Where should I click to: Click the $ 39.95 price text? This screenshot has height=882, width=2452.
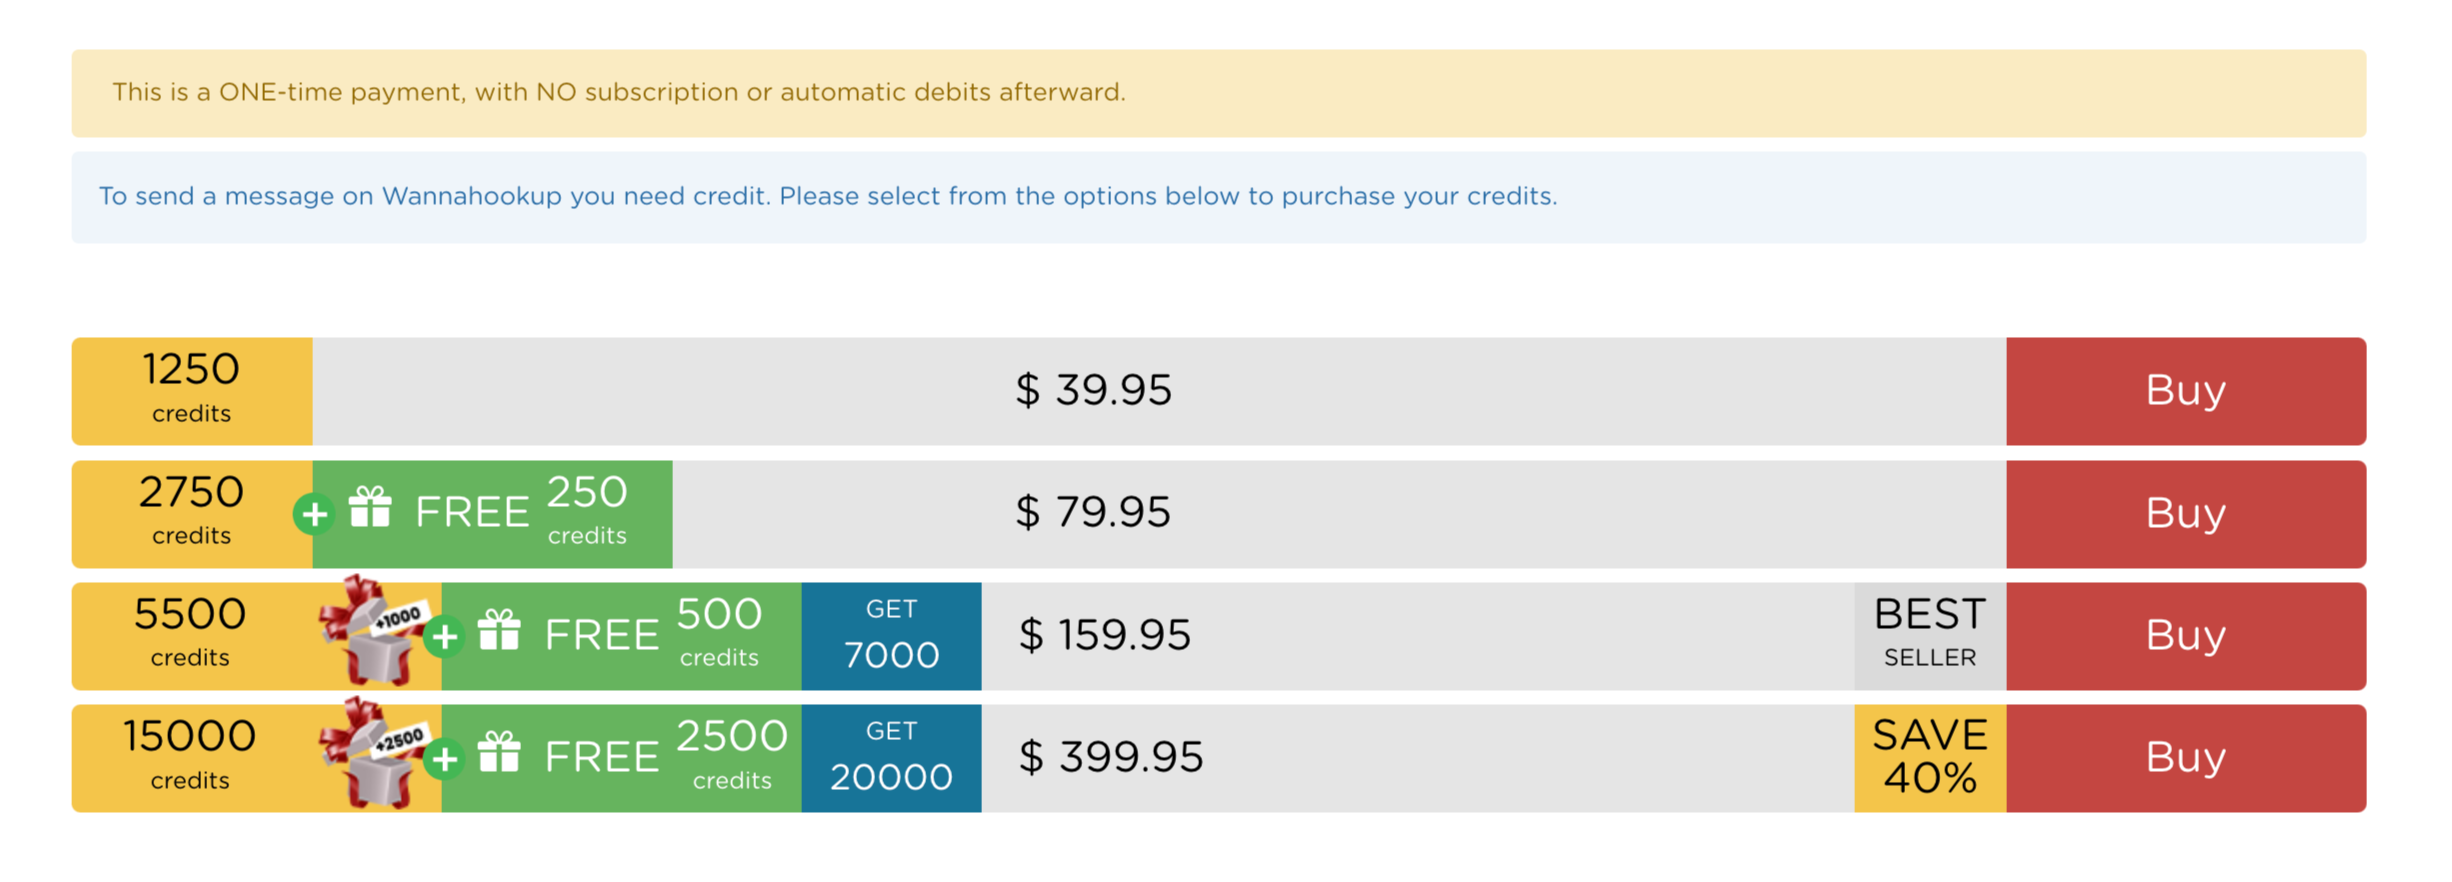(x=1092, y=390)
